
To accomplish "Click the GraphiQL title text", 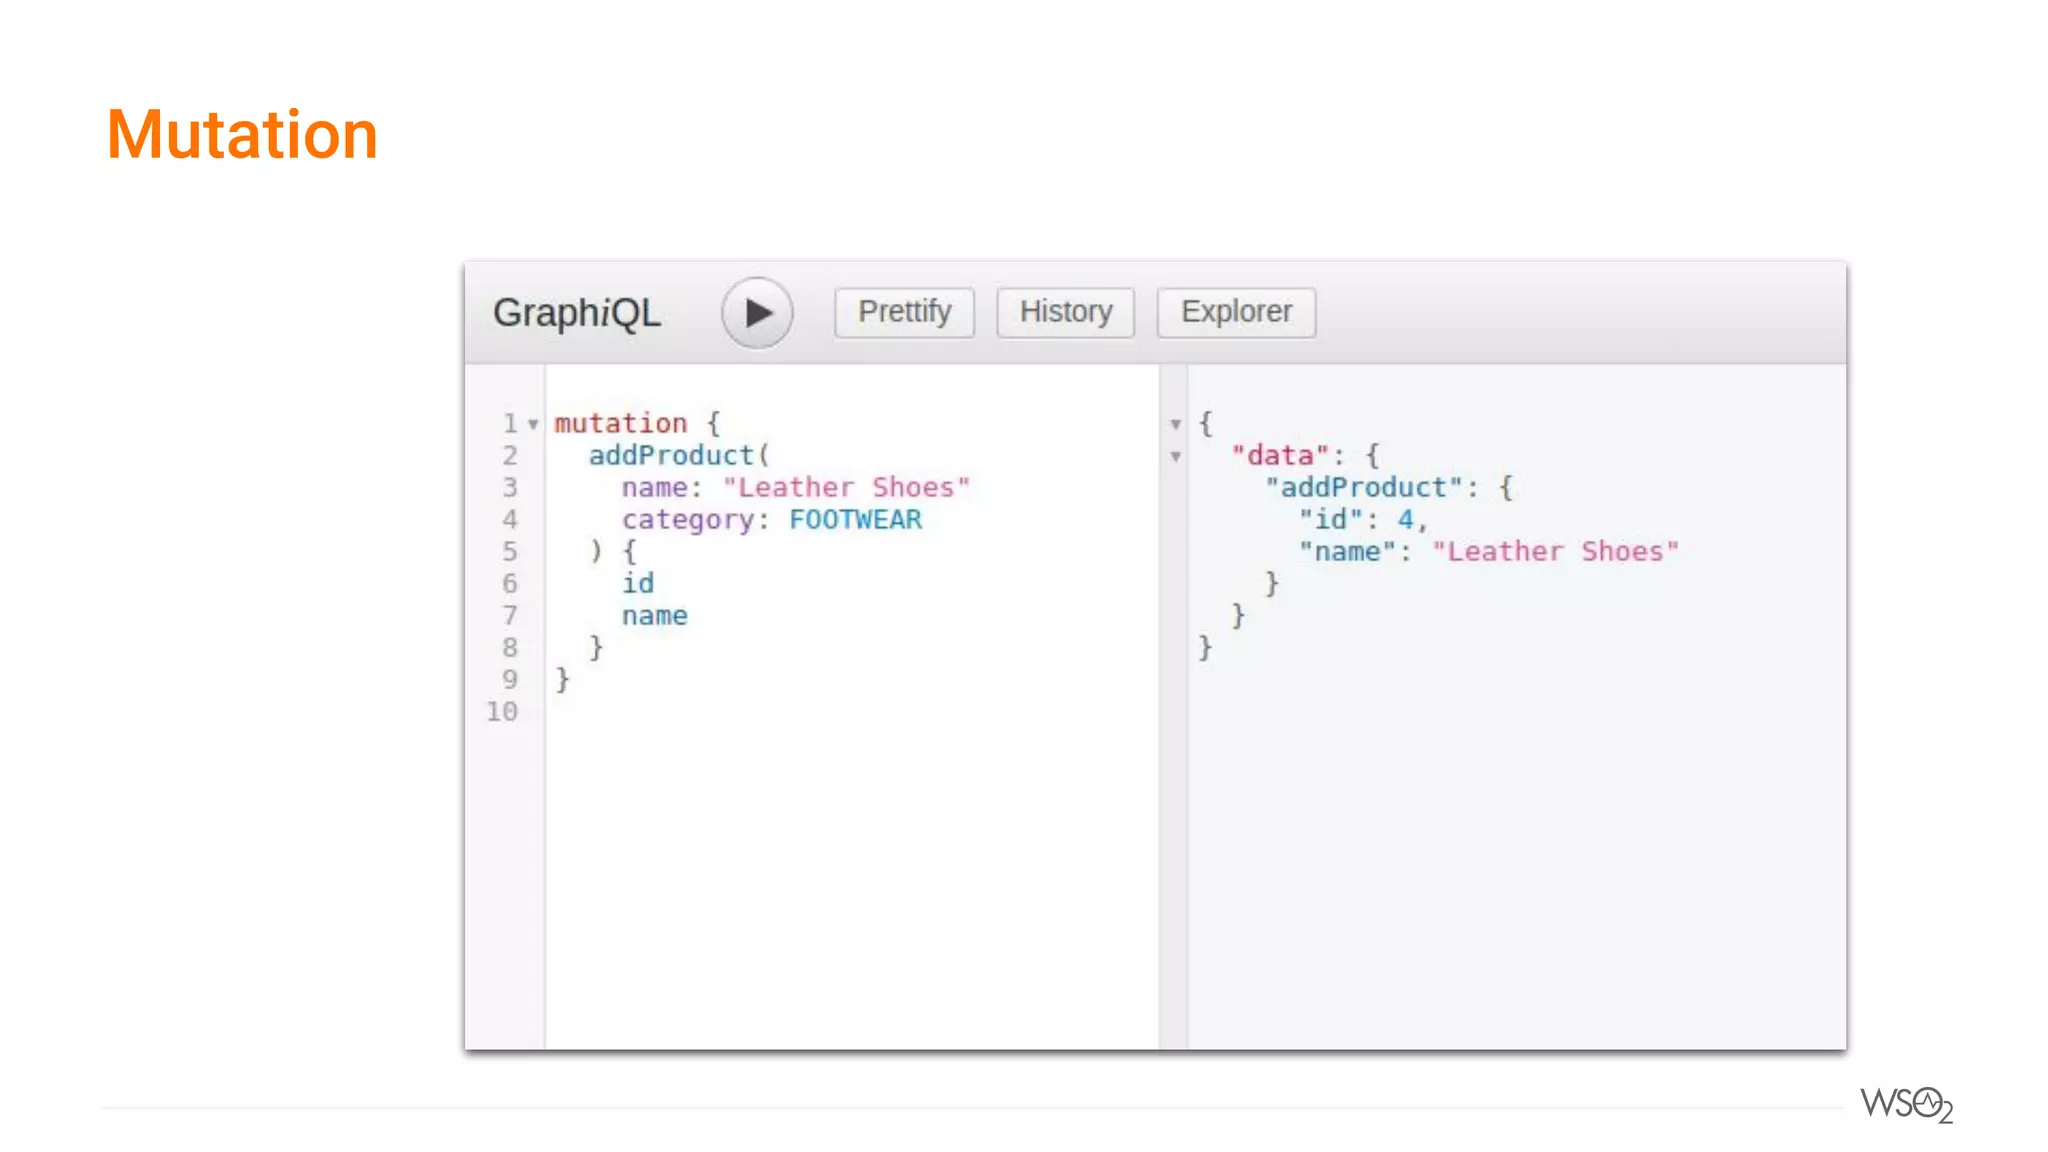I will (576, 313).
